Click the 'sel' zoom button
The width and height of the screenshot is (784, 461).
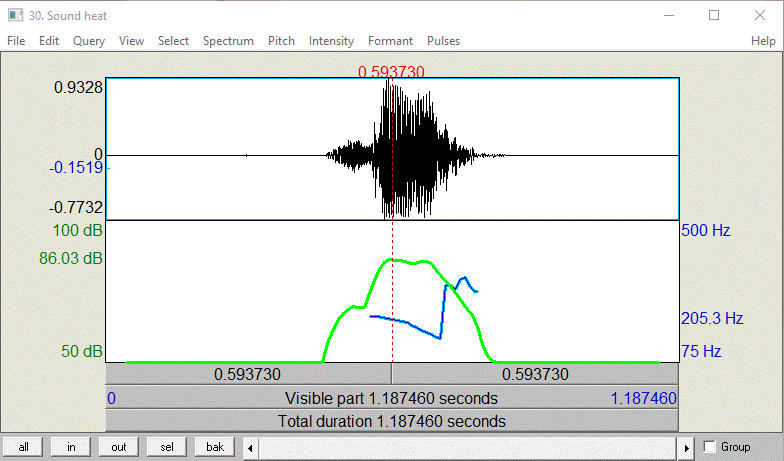166,446
